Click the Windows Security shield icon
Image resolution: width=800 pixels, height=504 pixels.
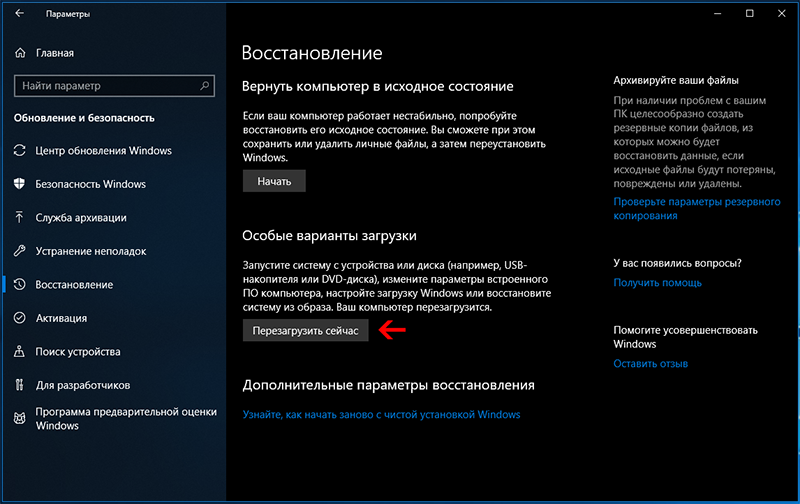pos(19,184)
